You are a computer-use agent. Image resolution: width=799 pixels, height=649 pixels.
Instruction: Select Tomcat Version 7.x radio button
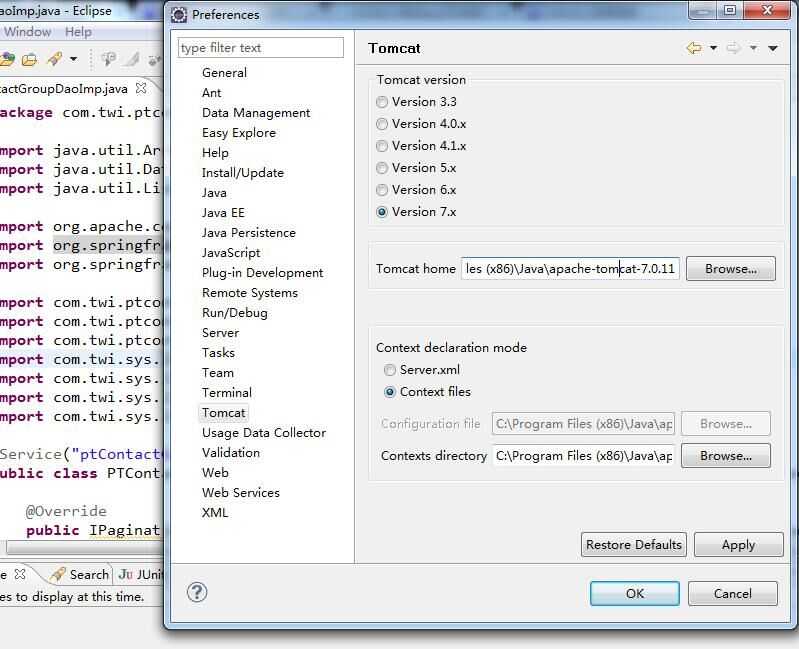pos(382,212)
